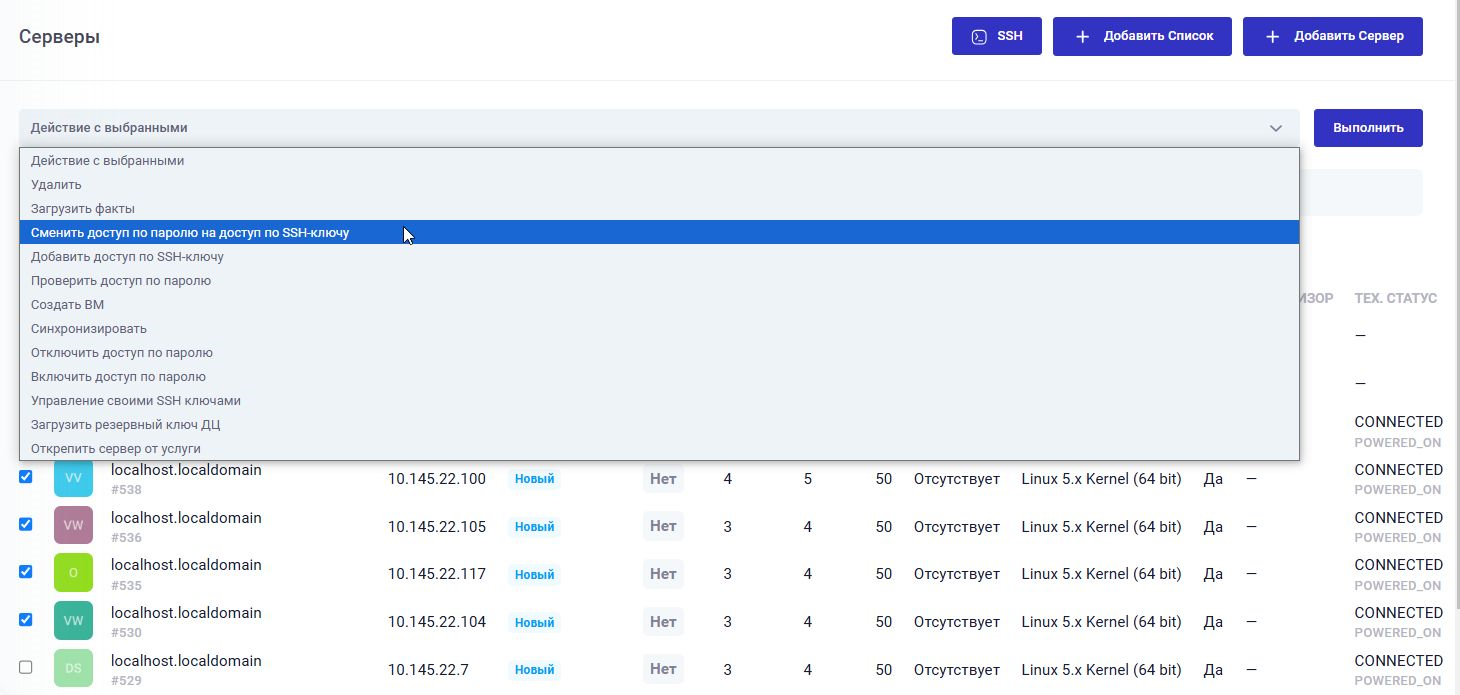Uncheck the checkbox for server 10.145.22.105

[26, 524]
